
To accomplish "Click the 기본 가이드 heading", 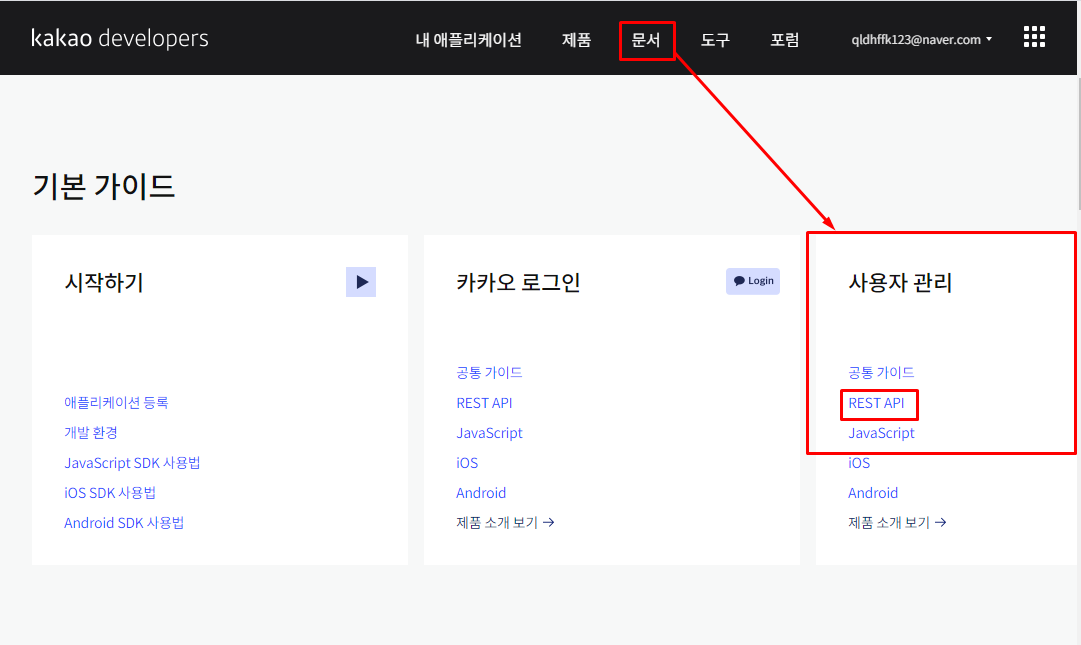I will point(103,186).
